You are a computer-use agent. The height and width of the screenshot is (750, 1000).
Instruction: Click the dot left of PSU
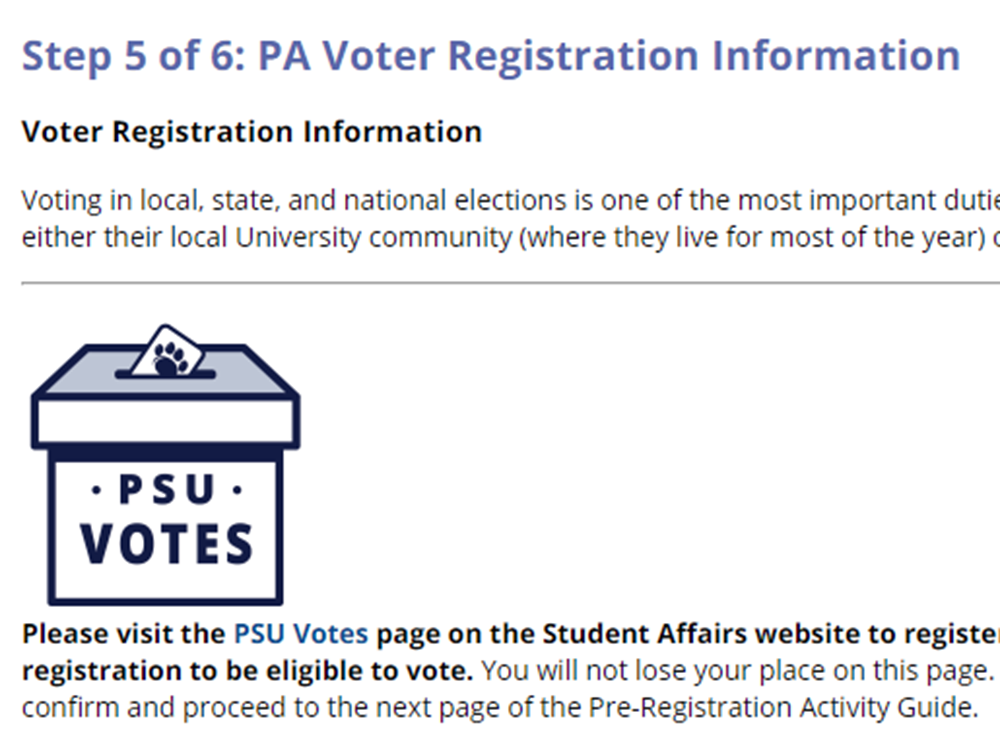click(x=95, y=491)
